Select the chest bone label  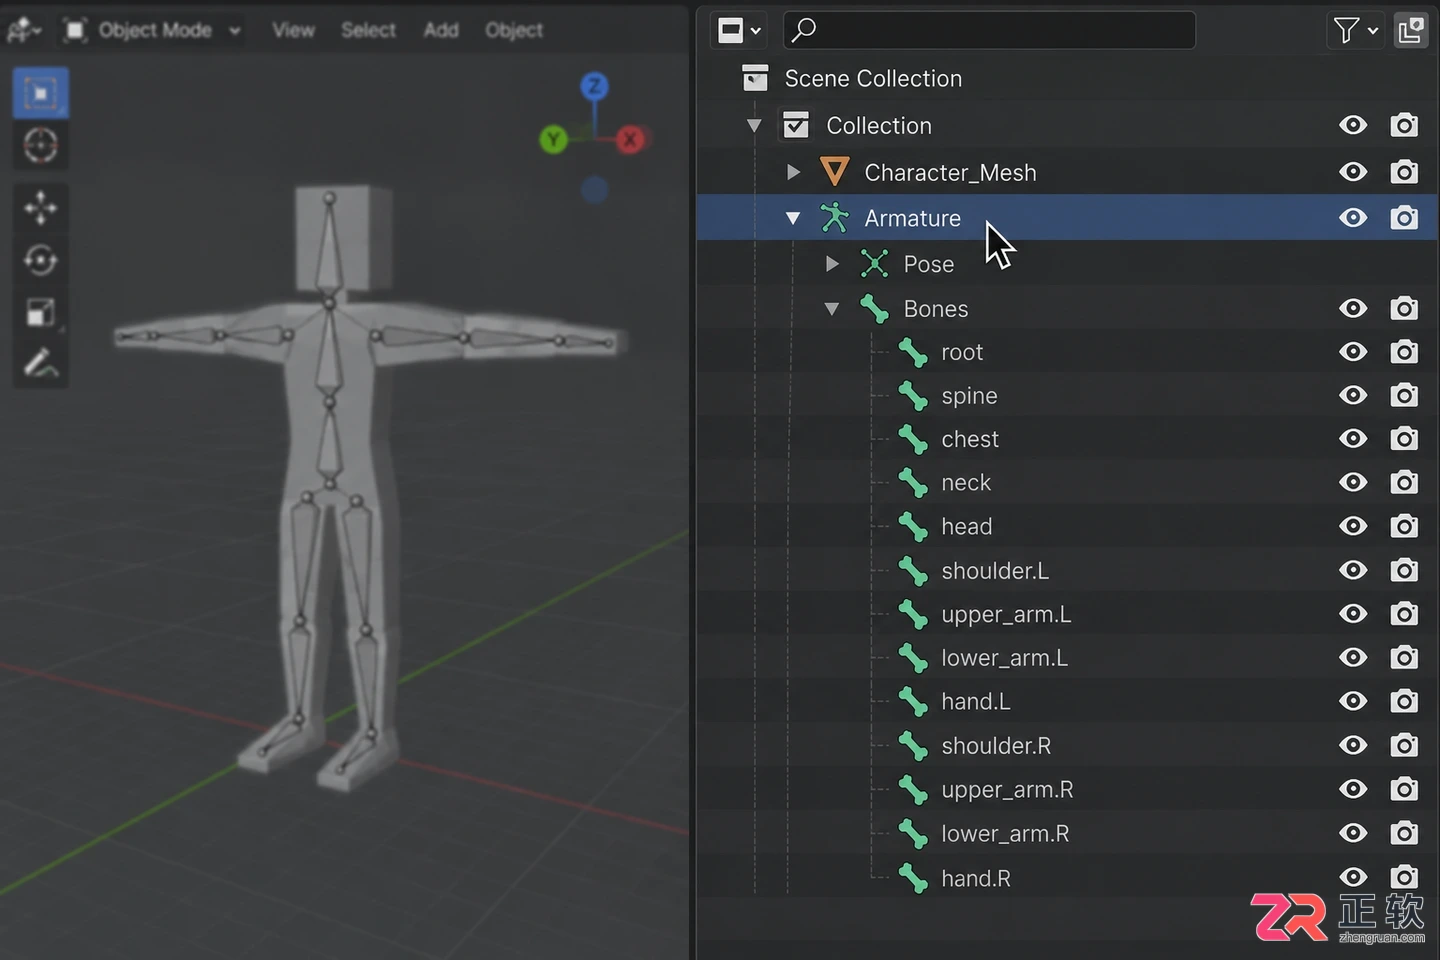pyautogui.click(x=970, y=439)
